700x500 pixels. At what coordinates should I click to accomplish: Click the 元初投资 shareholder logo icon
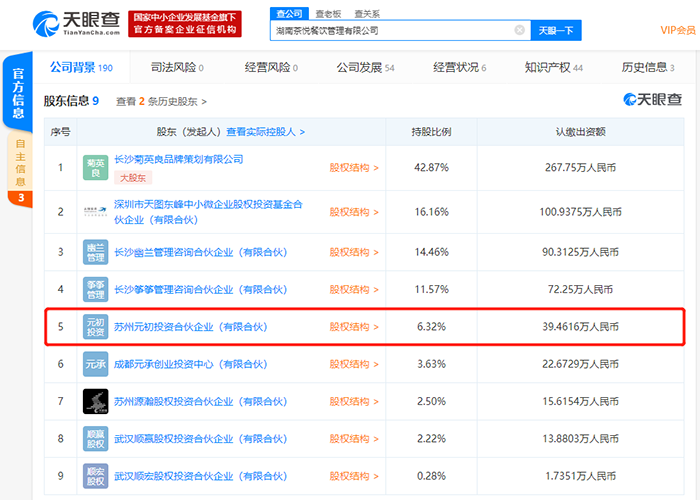95,326
